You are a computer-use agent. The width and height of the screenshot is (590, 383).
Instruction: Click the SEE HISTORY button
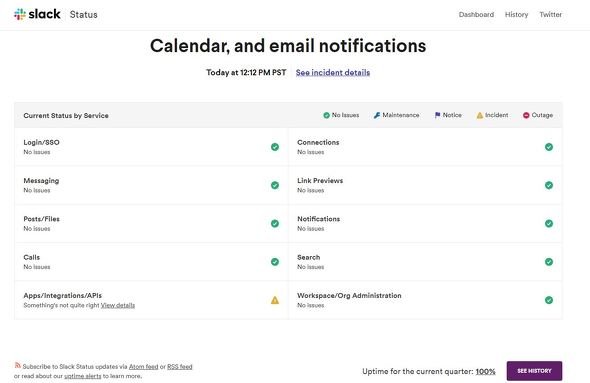pos(534,371)
